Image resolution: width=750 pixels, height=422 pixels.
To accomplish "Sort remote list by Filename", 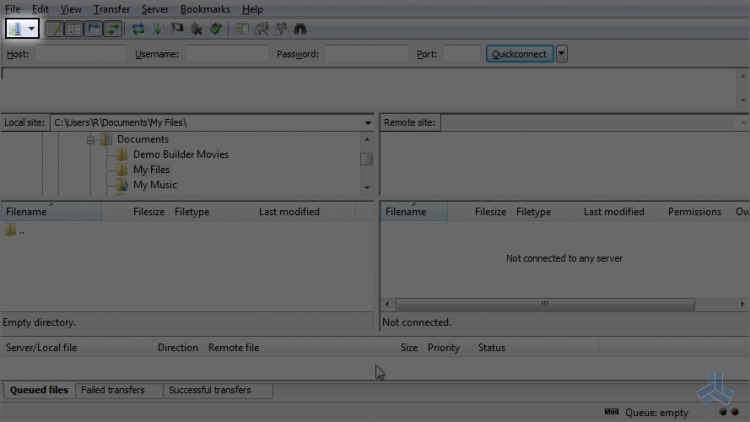I will point(414,211).
